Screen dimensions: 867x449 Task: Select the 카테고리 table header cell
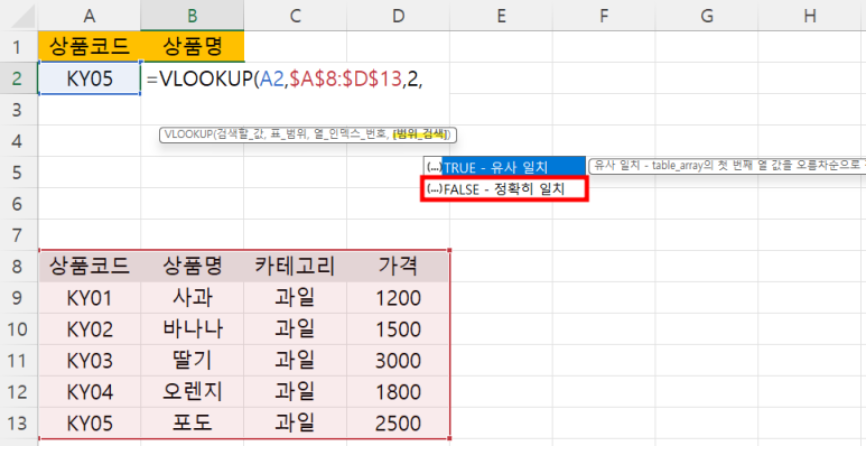coord(295,266)
